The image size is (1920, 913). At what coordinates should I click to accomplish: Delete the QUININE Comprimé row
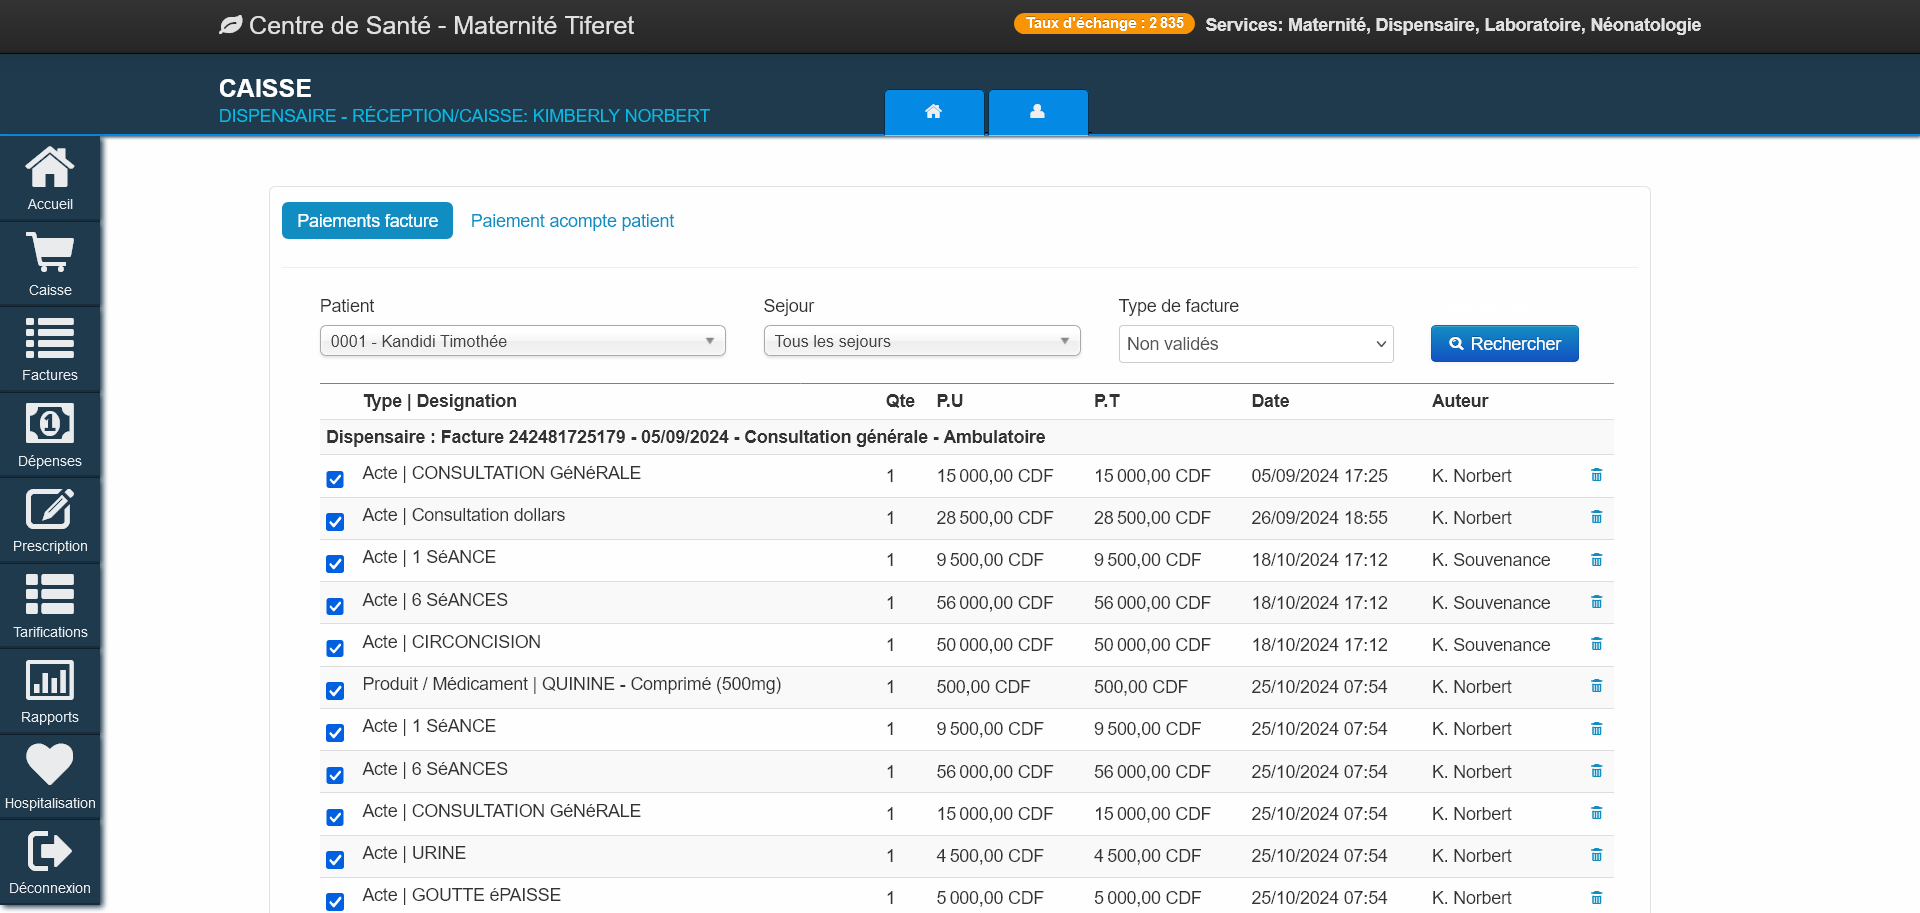(x=1596, y=686)
